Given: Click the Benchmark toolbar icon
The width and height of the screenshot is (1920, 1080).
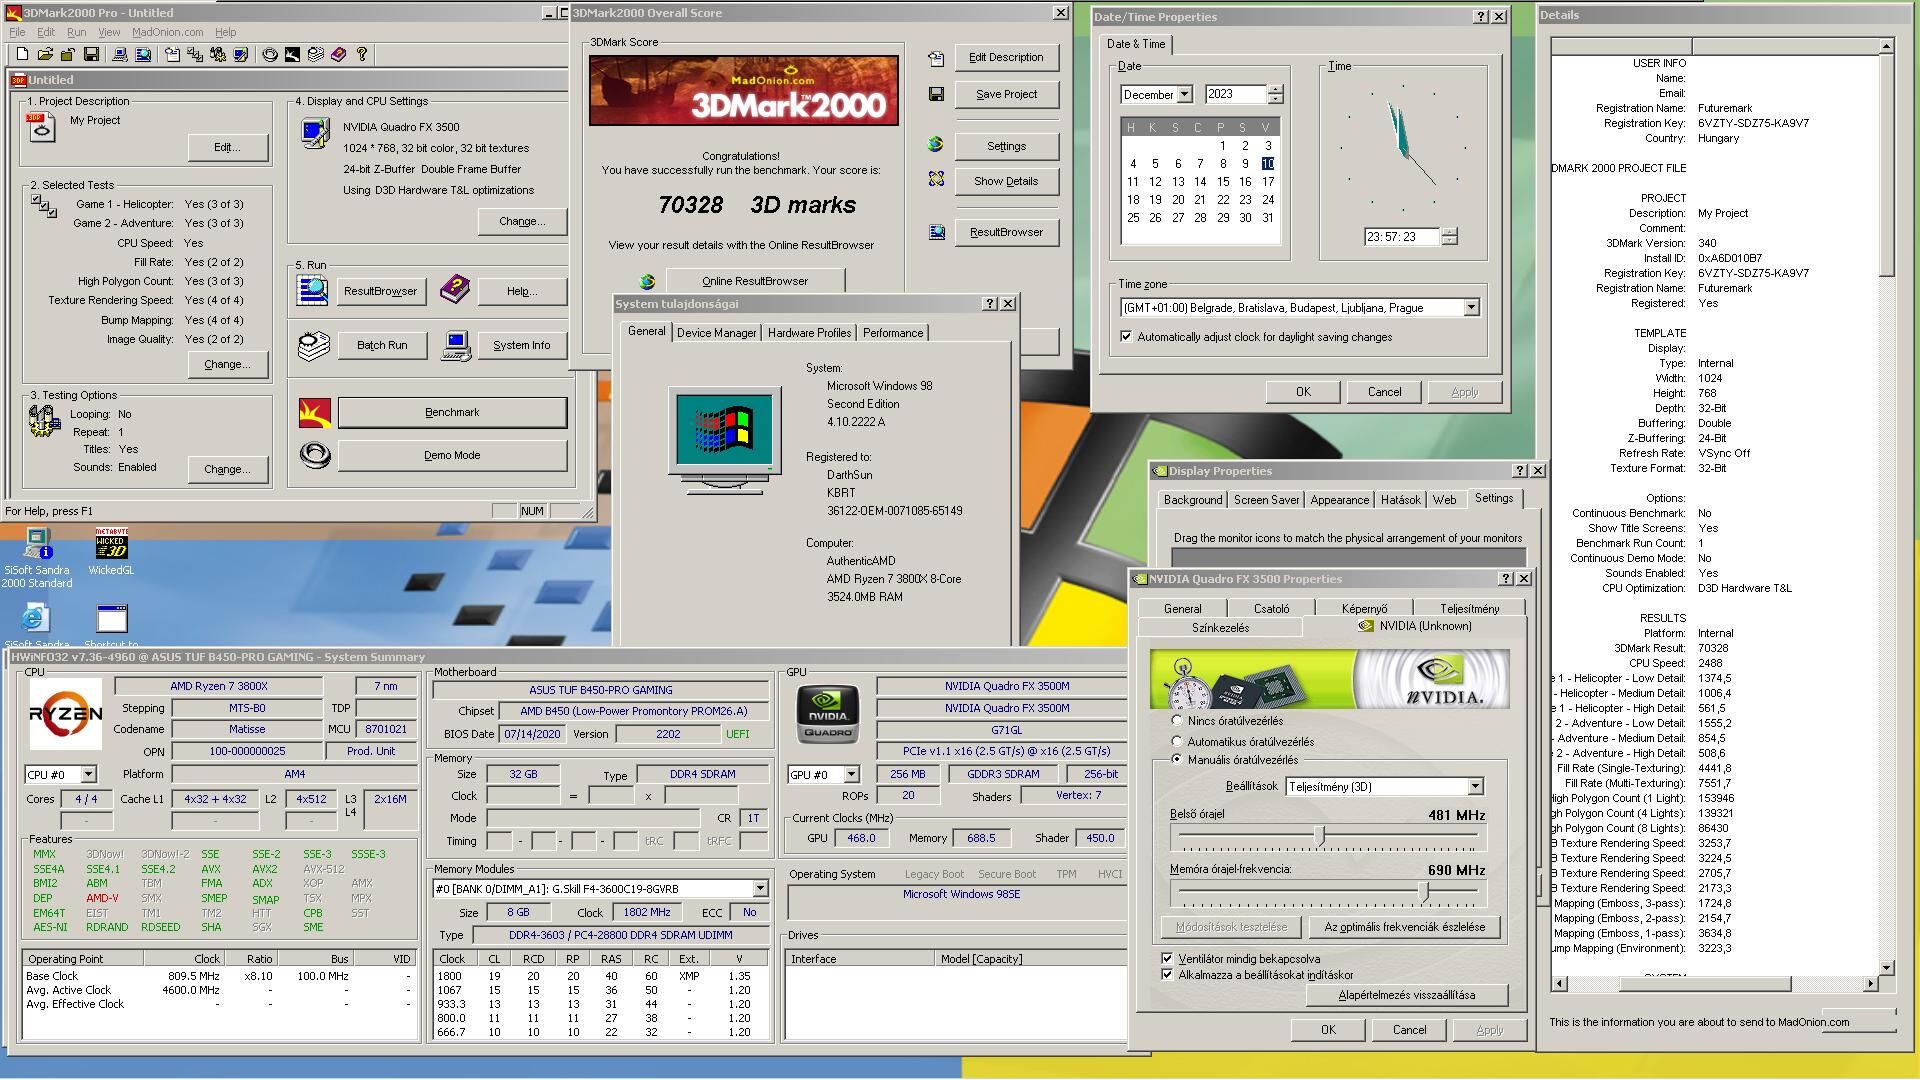Looking at the screenshot, I should (292, 54).
